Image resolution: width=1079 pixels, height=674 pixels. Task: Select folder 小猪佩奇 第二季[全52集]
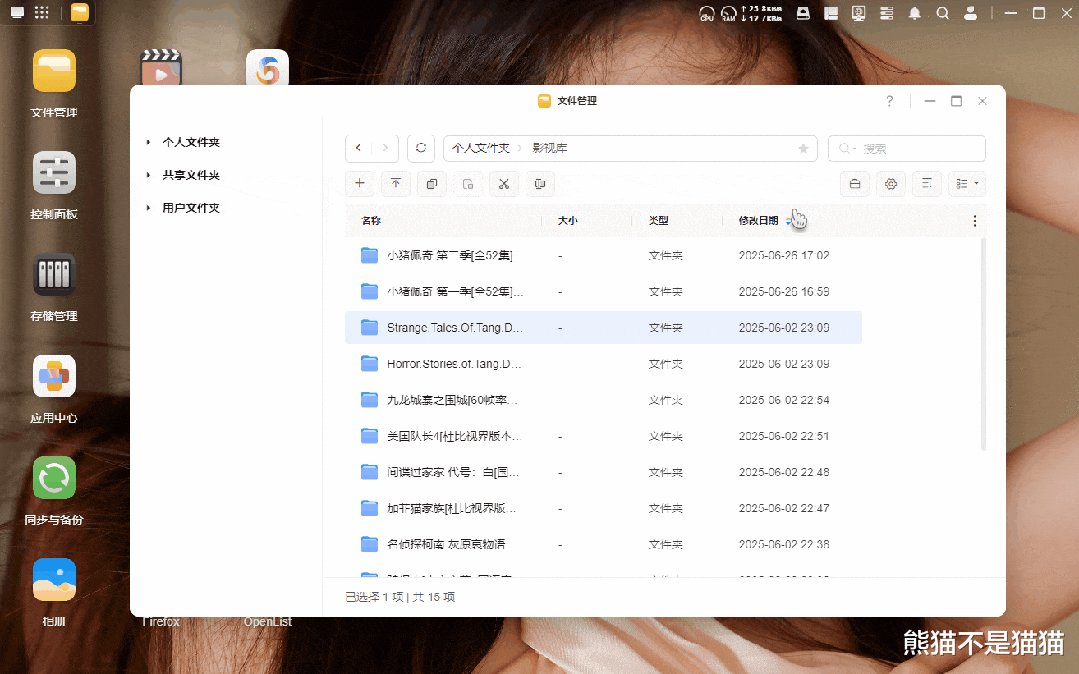603,255
